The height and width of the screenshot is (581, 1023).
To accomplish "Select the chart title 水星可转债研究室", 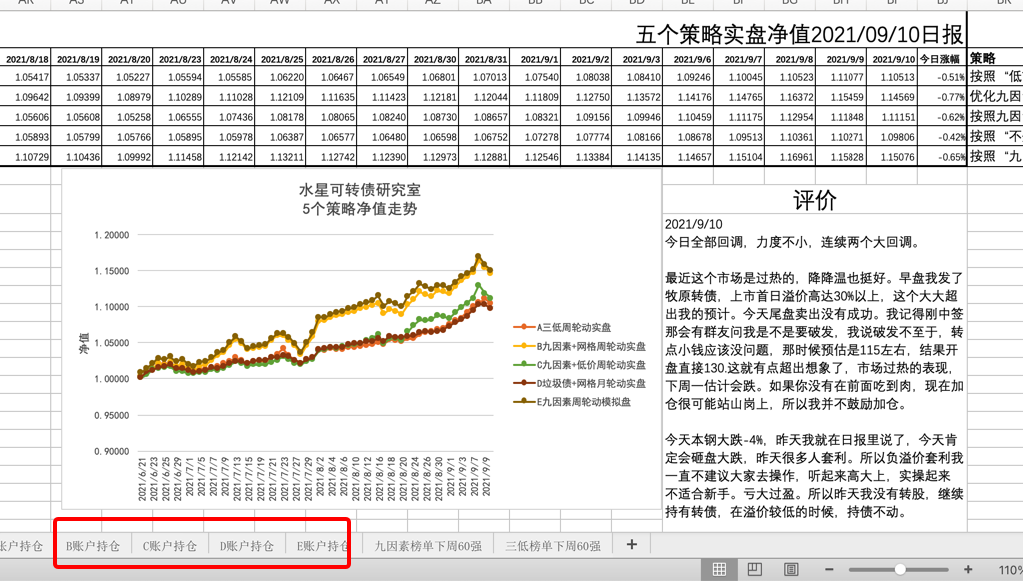I will tap(359, 190).
